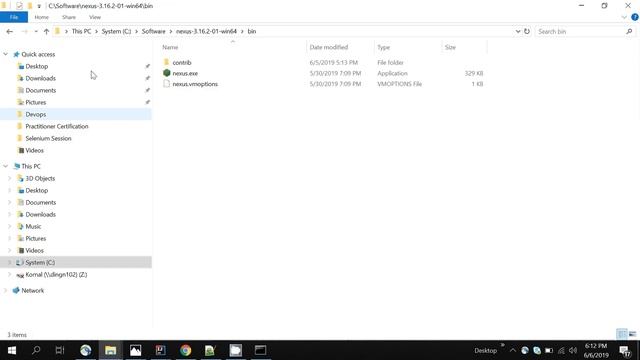Click 'This PC' in the address breadcrumb
640x360 pixels.
click(81, 31)
